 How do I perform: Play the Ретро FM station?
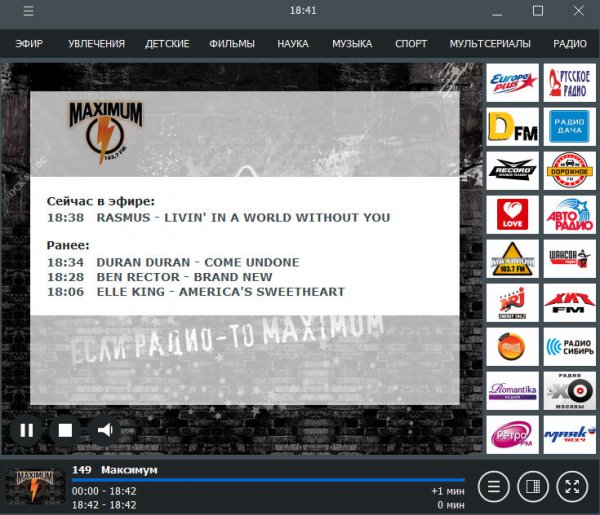512,435
